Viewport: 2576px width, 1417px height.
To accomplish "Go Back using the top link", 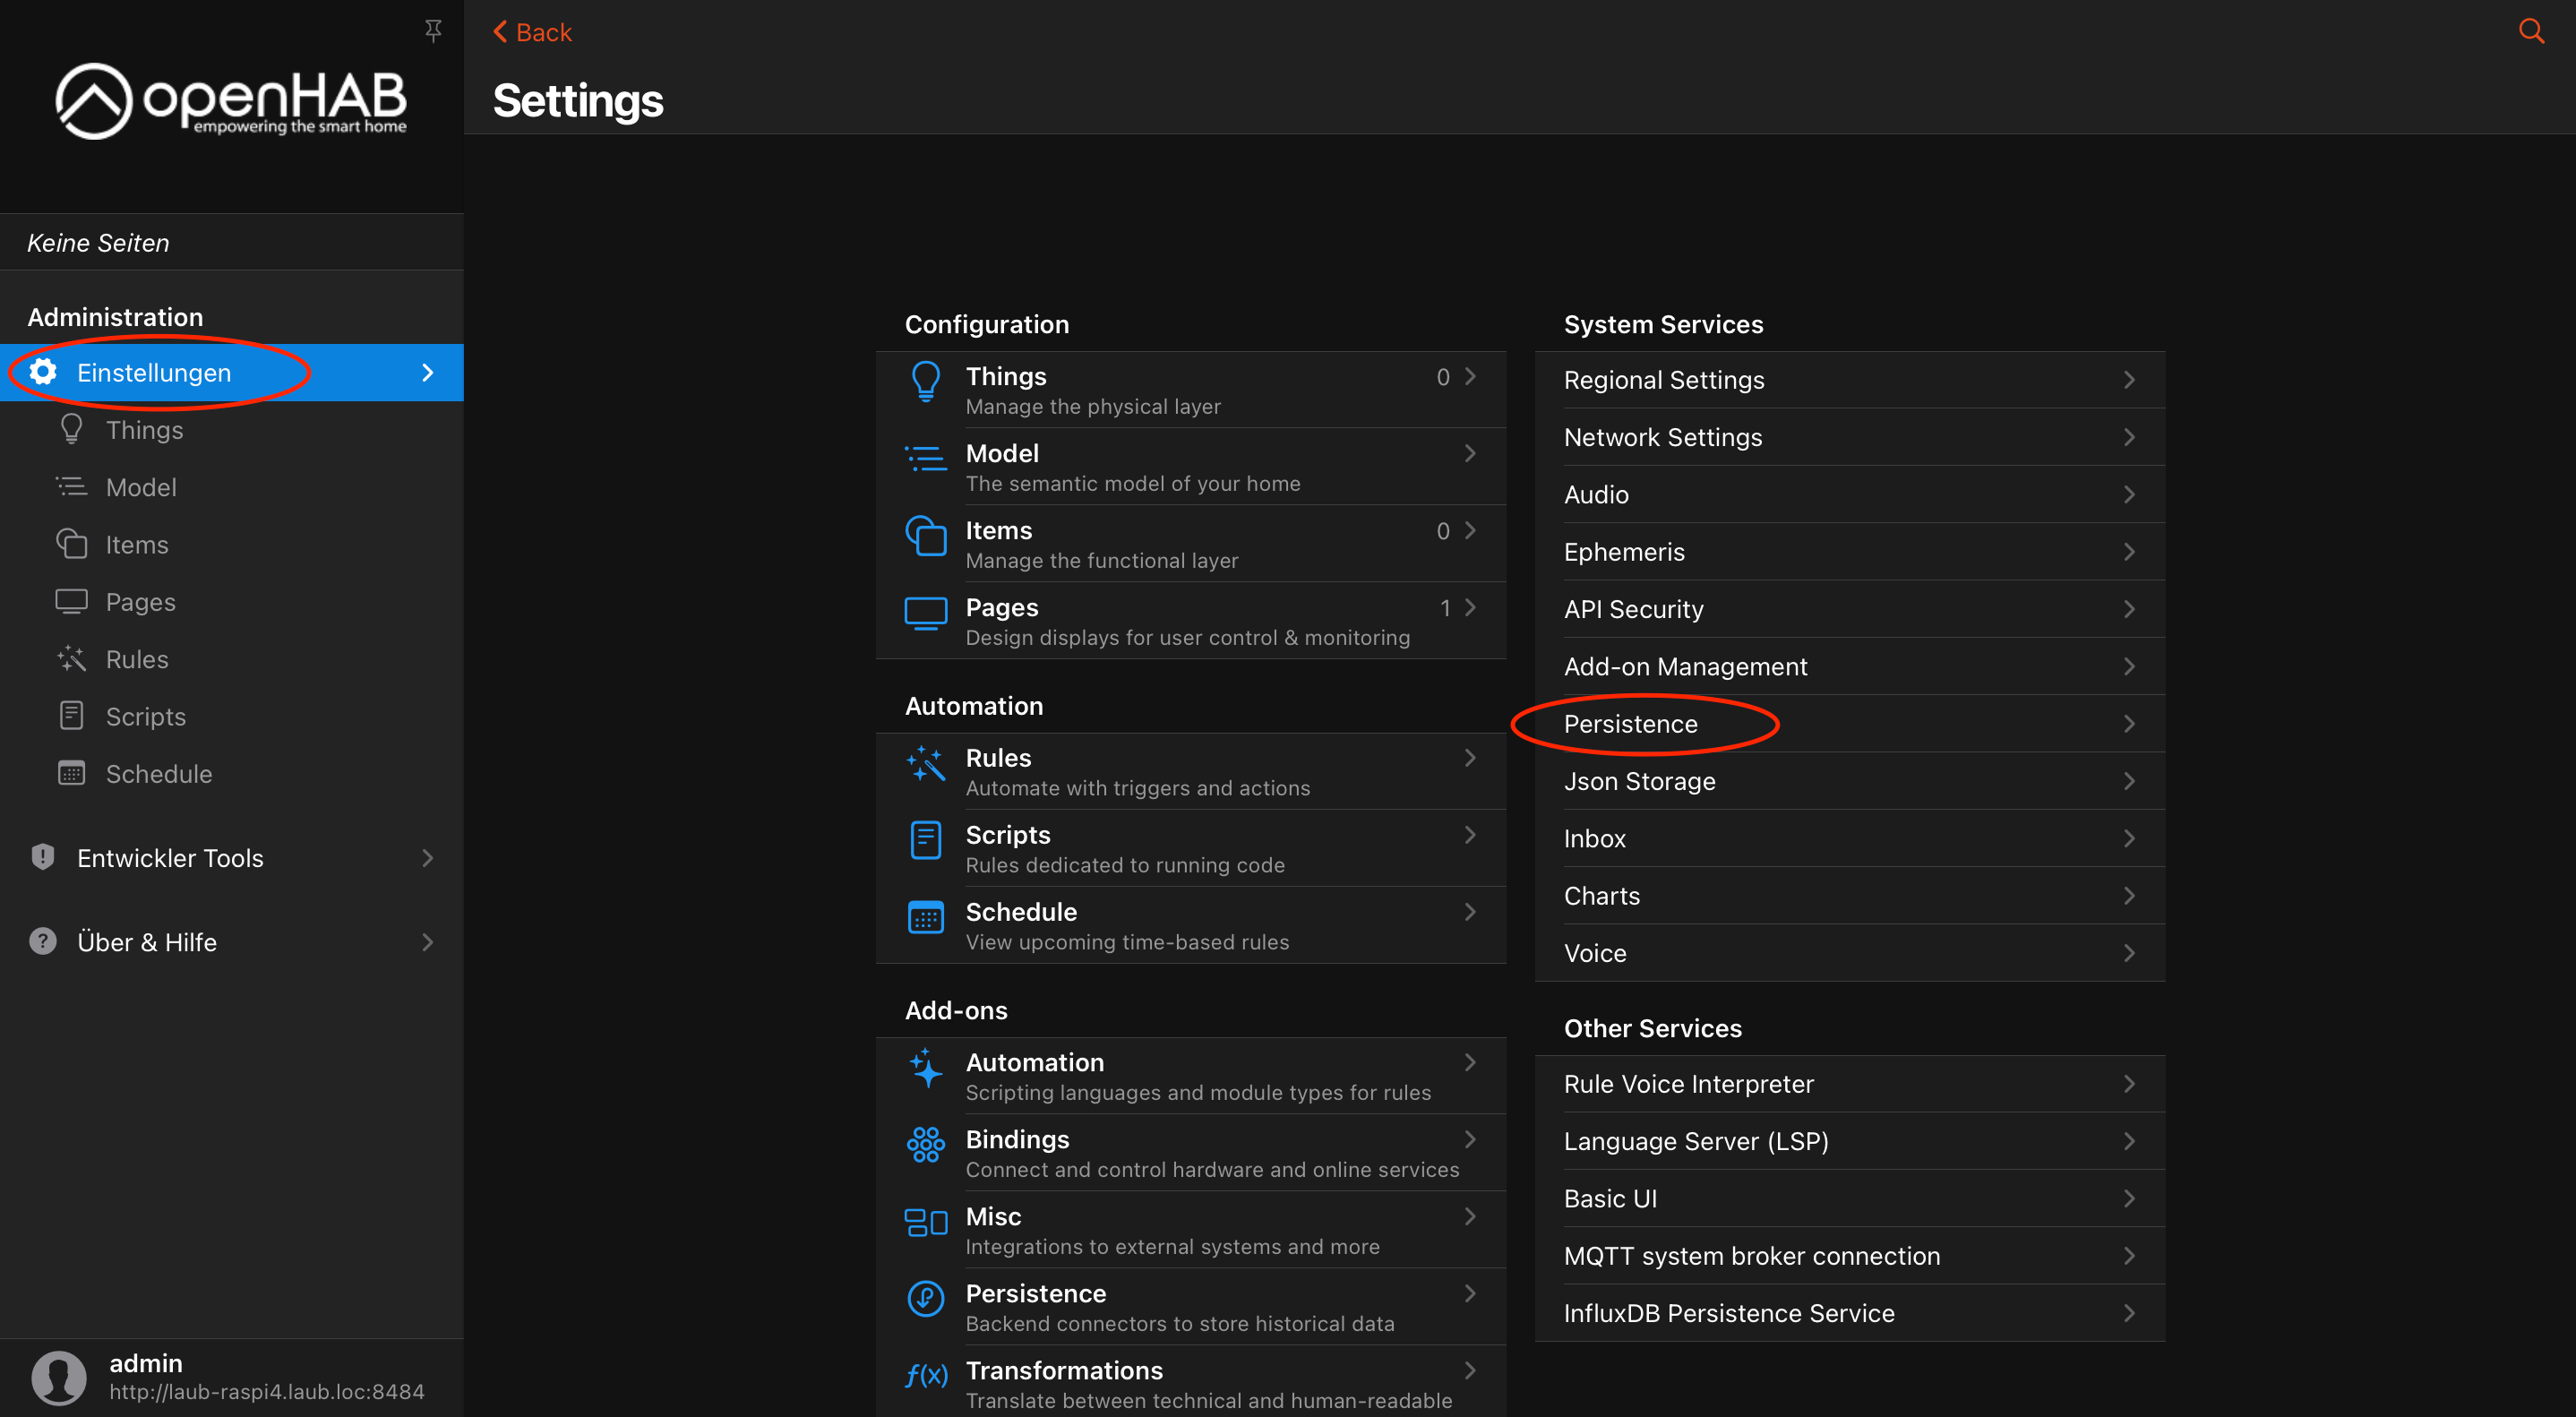I will pos(532,32).
